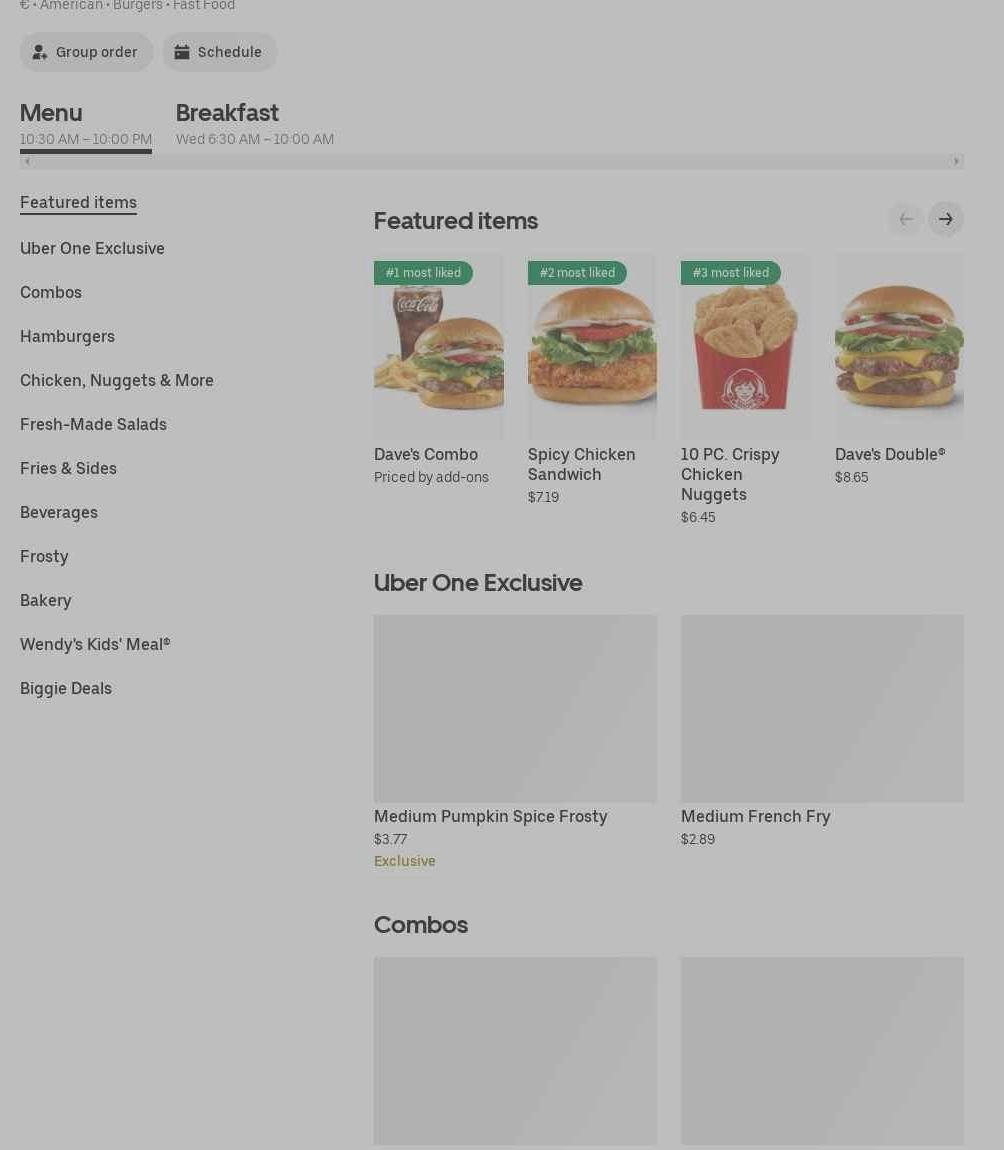Choose the 10 PC. Crispy Chicken Nuggets
This screenshot has height=1150, width=1004.
746,389
